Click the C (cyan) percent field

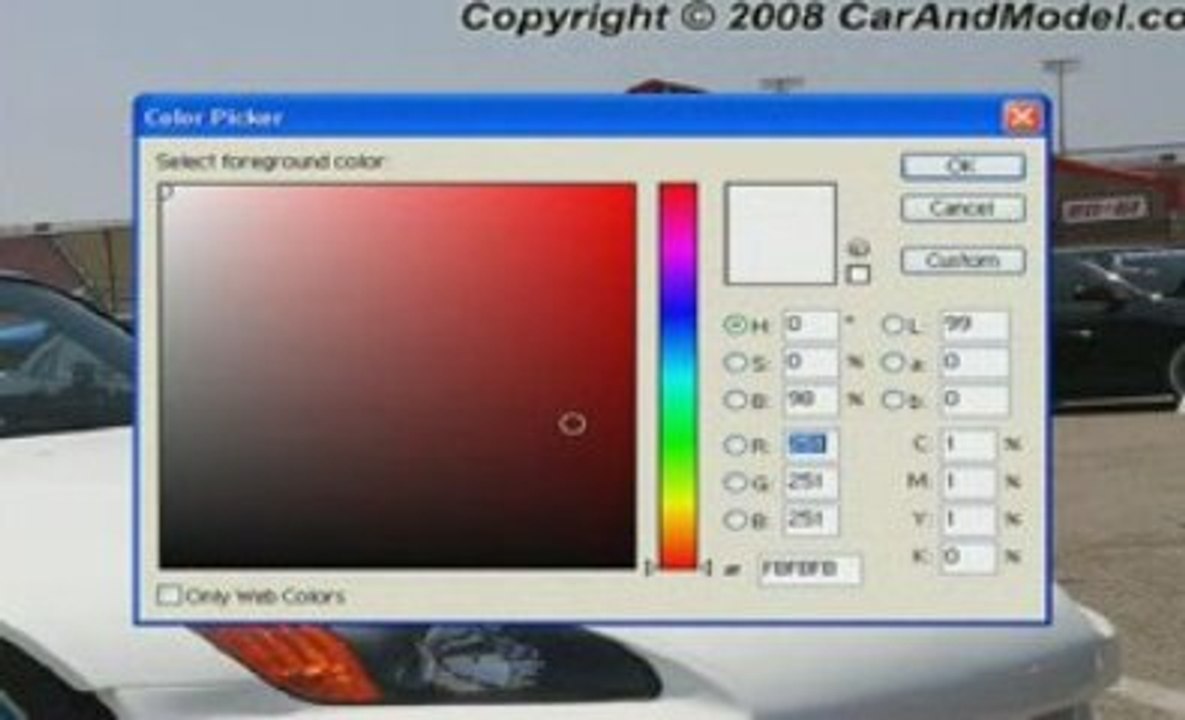pos(969,445)
